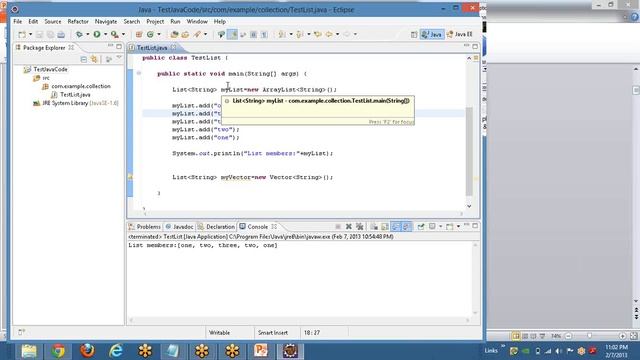The height and width of the screenshot is (360, 640).
Task: Click the Open Task folder icon
Action: [x=185, y=35]
